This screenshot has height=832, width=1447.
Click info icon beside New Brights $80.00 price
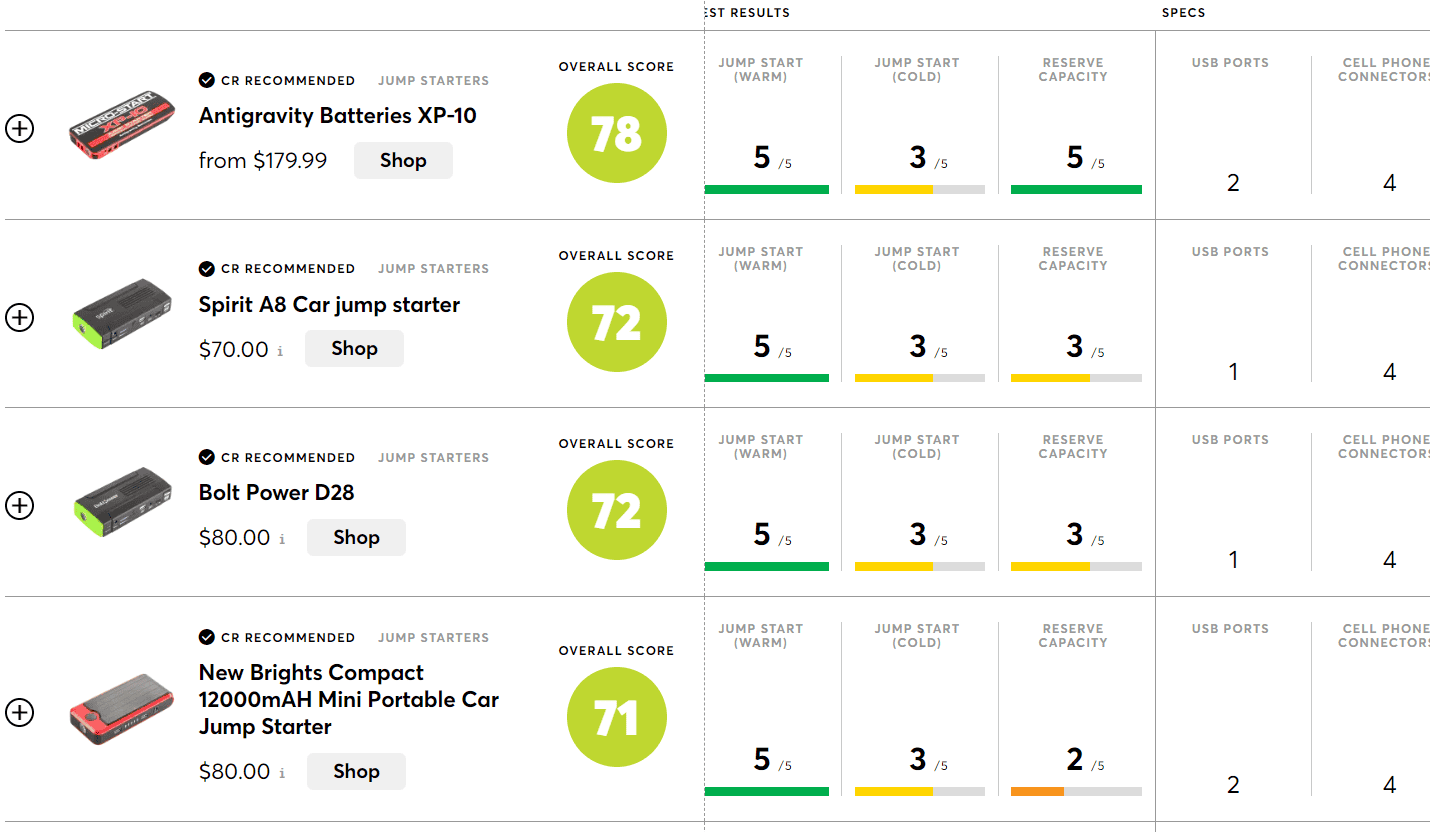282,773
